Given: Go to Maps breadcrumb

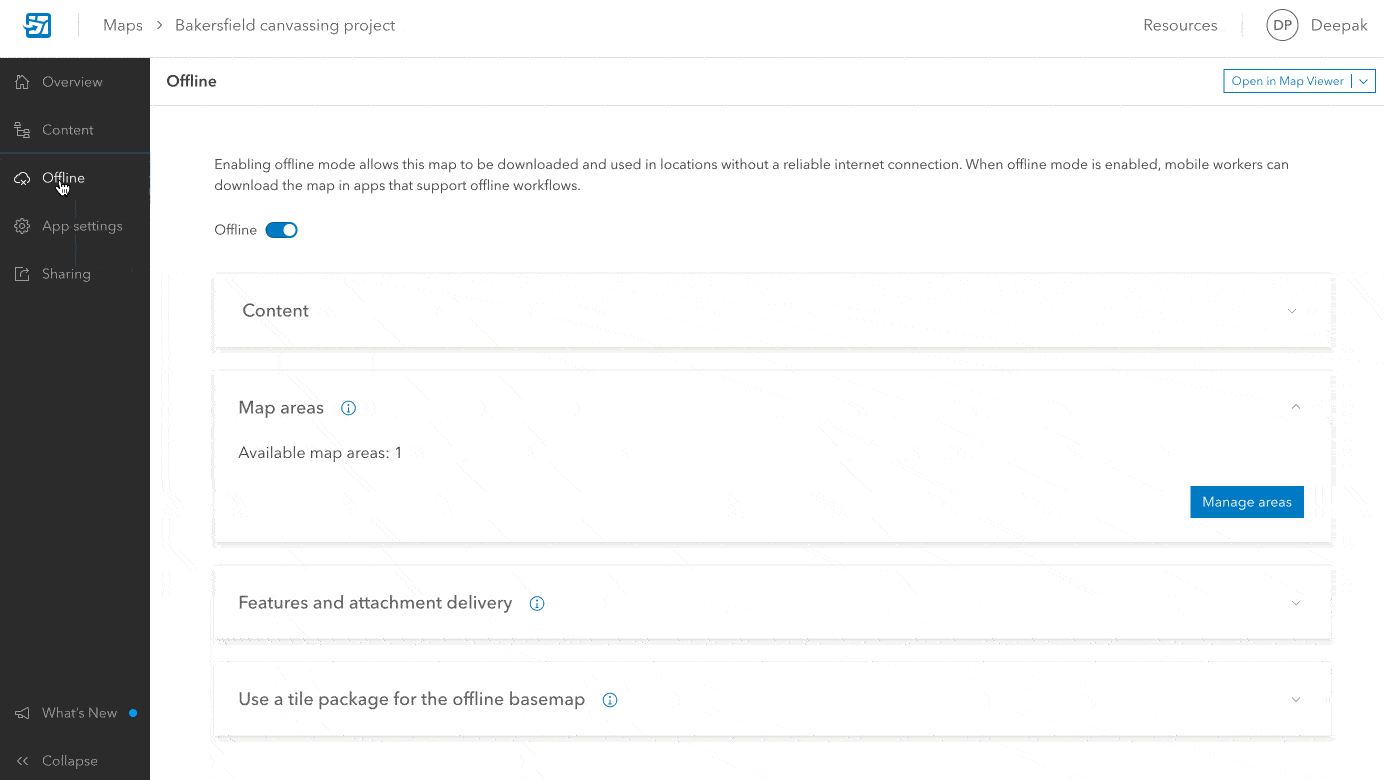Looking at the screenshot, I should pyautogui.click(x=123, y=26).
